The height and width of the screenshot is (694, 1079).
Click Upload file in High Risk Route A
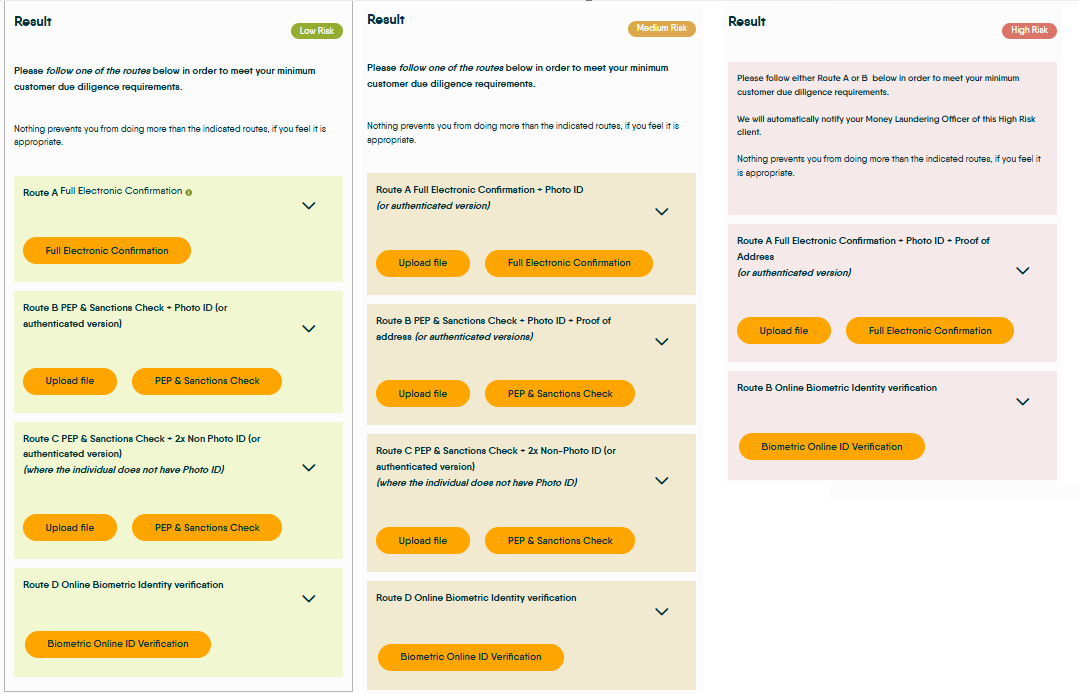click(x=784, y=331)
